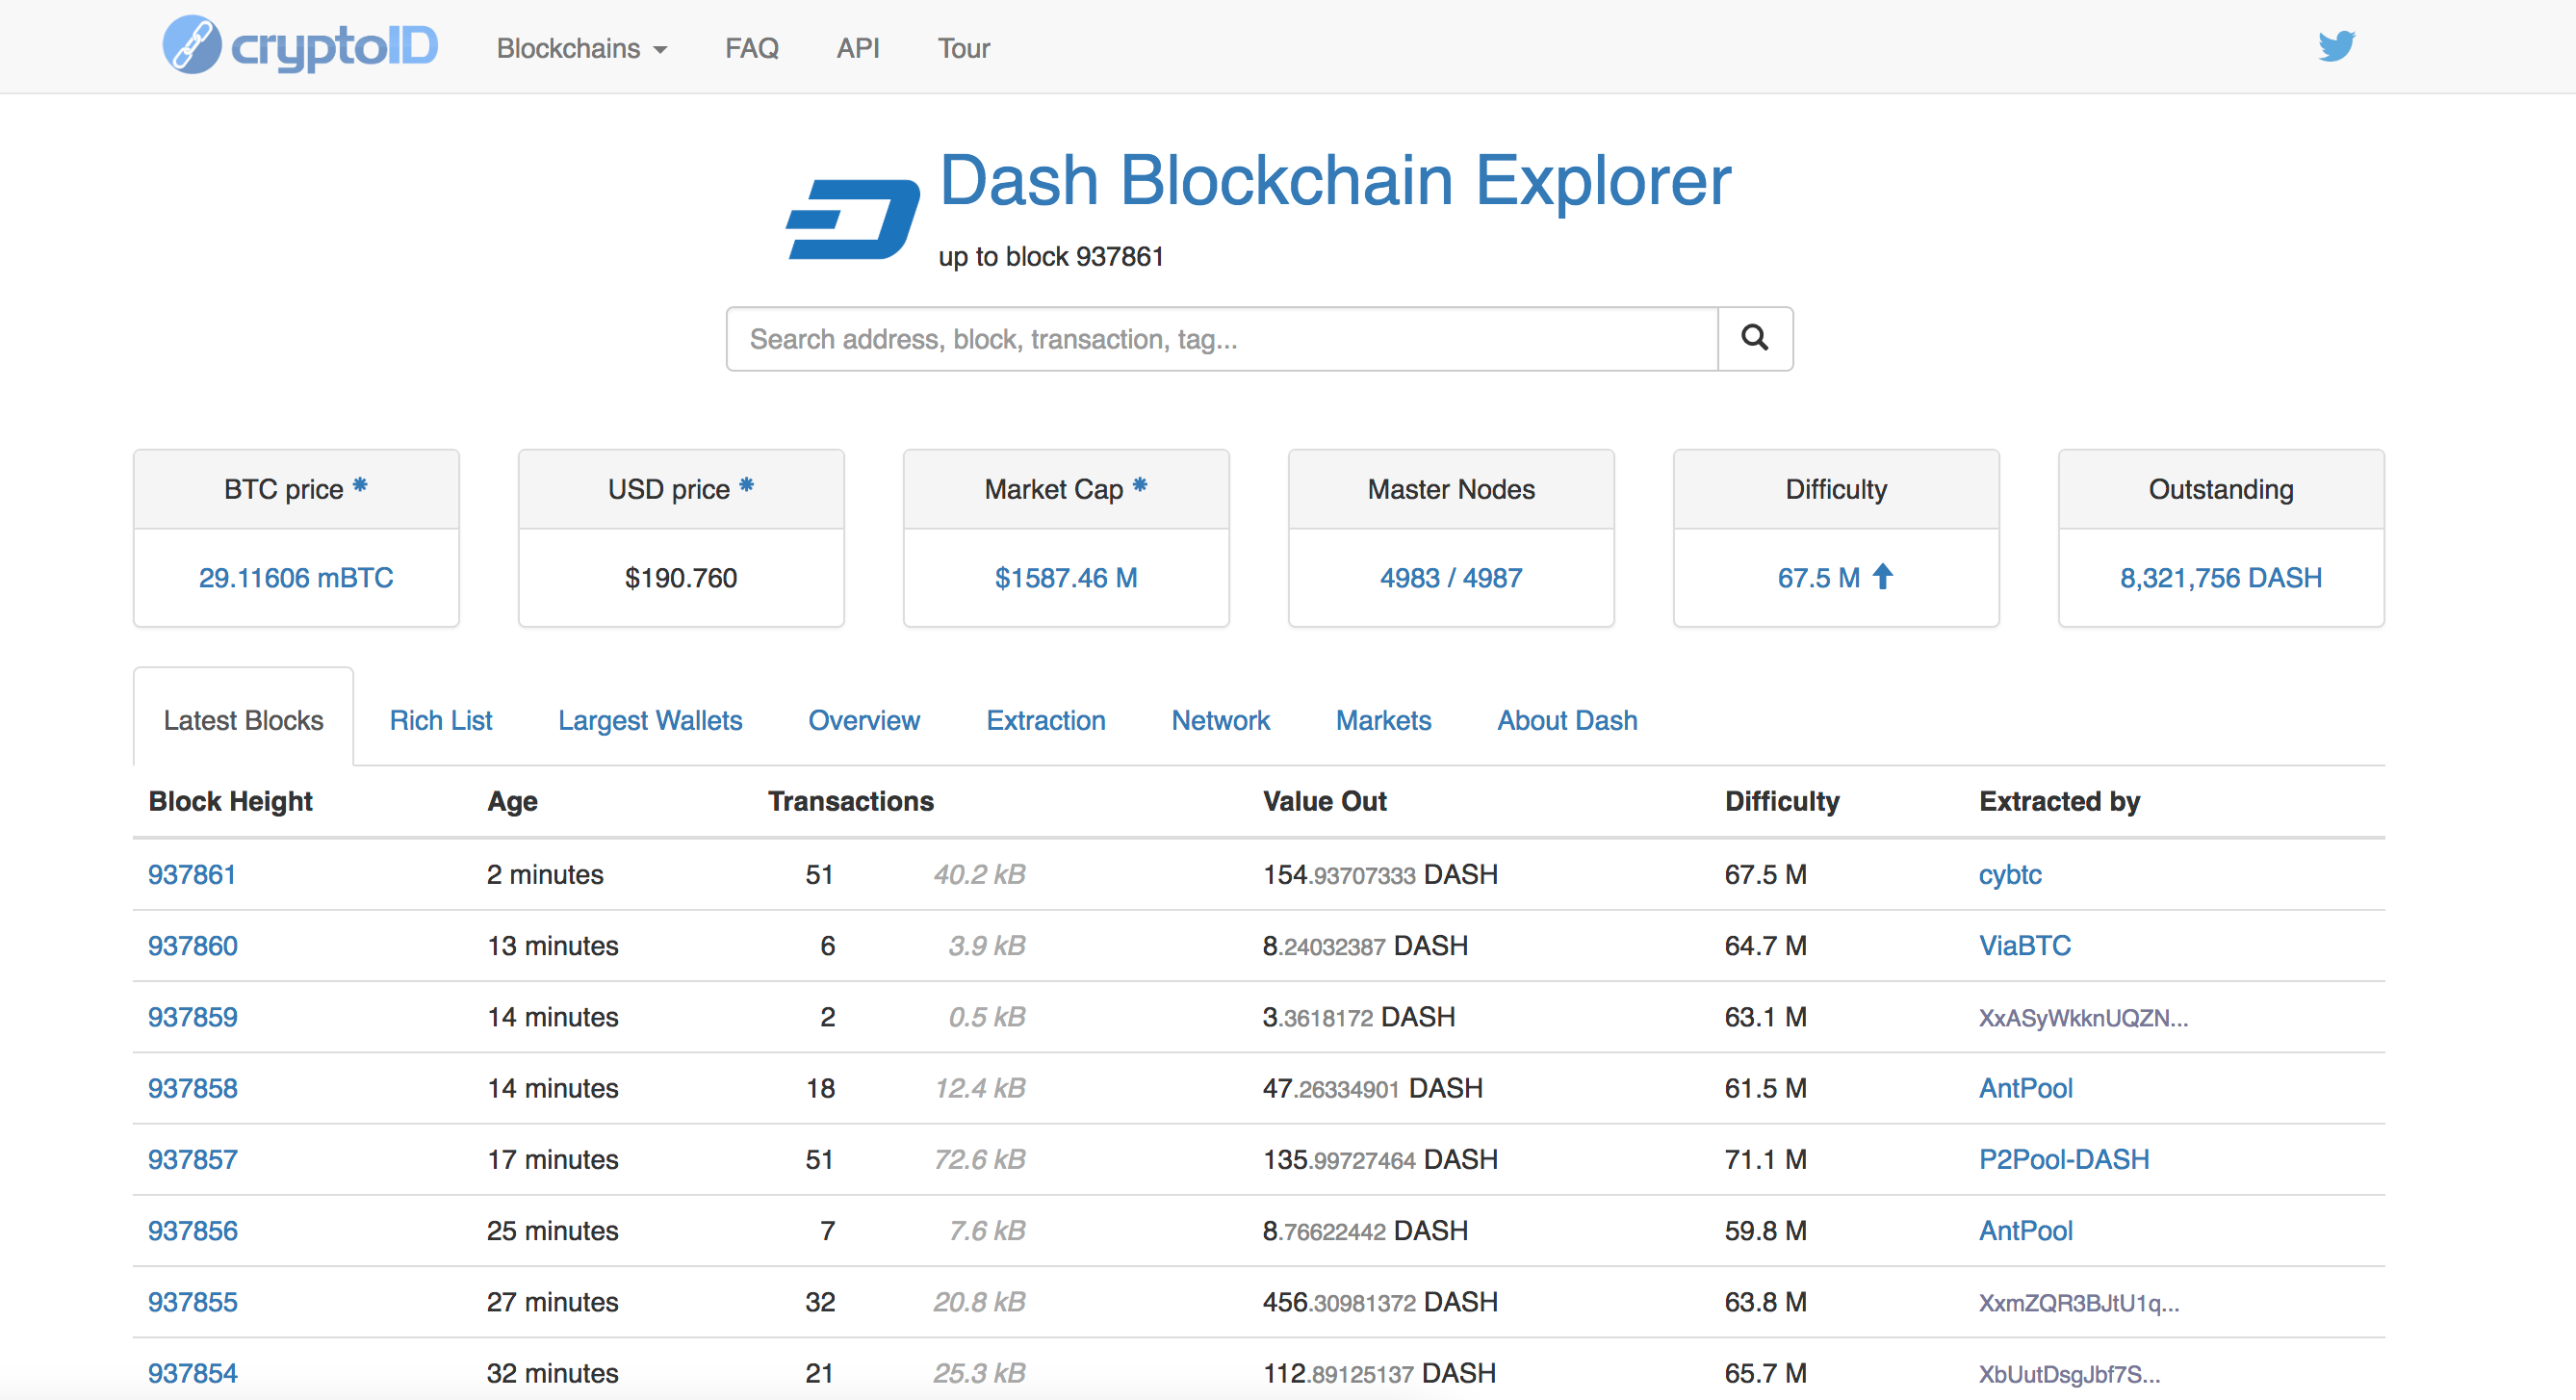Open the ViaBTC extractor link

pos(2025,945)
